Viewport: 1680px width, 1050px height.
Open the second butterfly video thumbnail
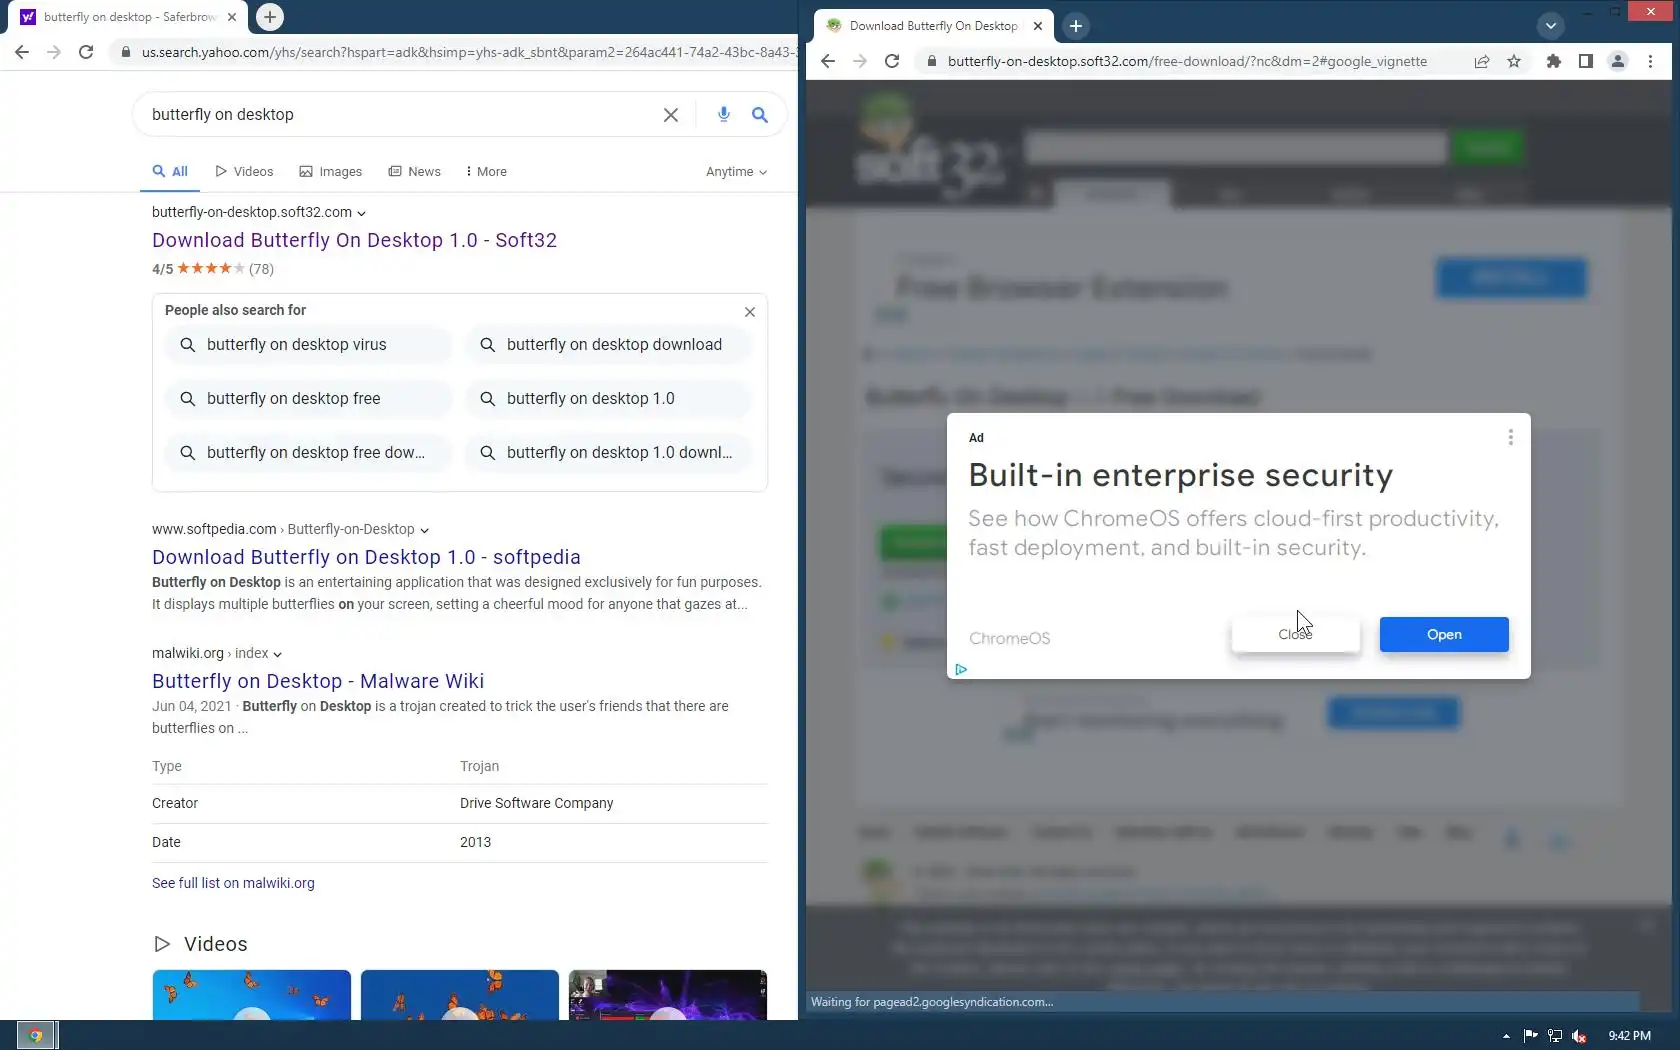[460, 995]
